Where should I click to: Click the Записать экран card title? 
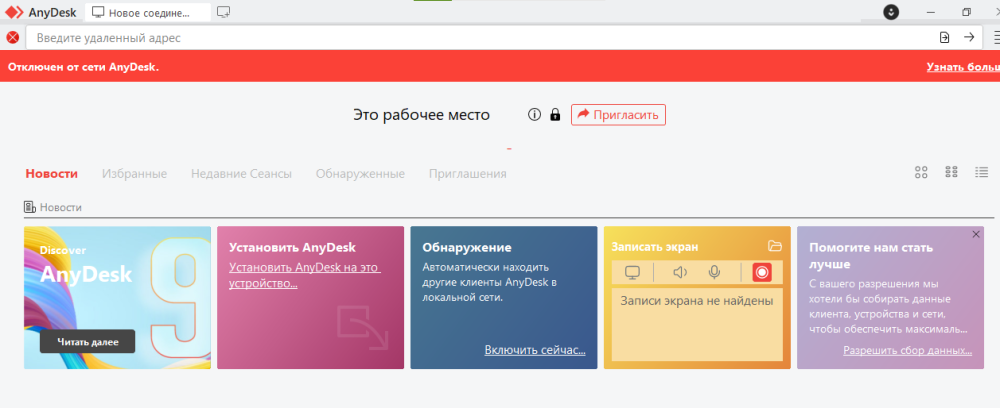(655, 247)
